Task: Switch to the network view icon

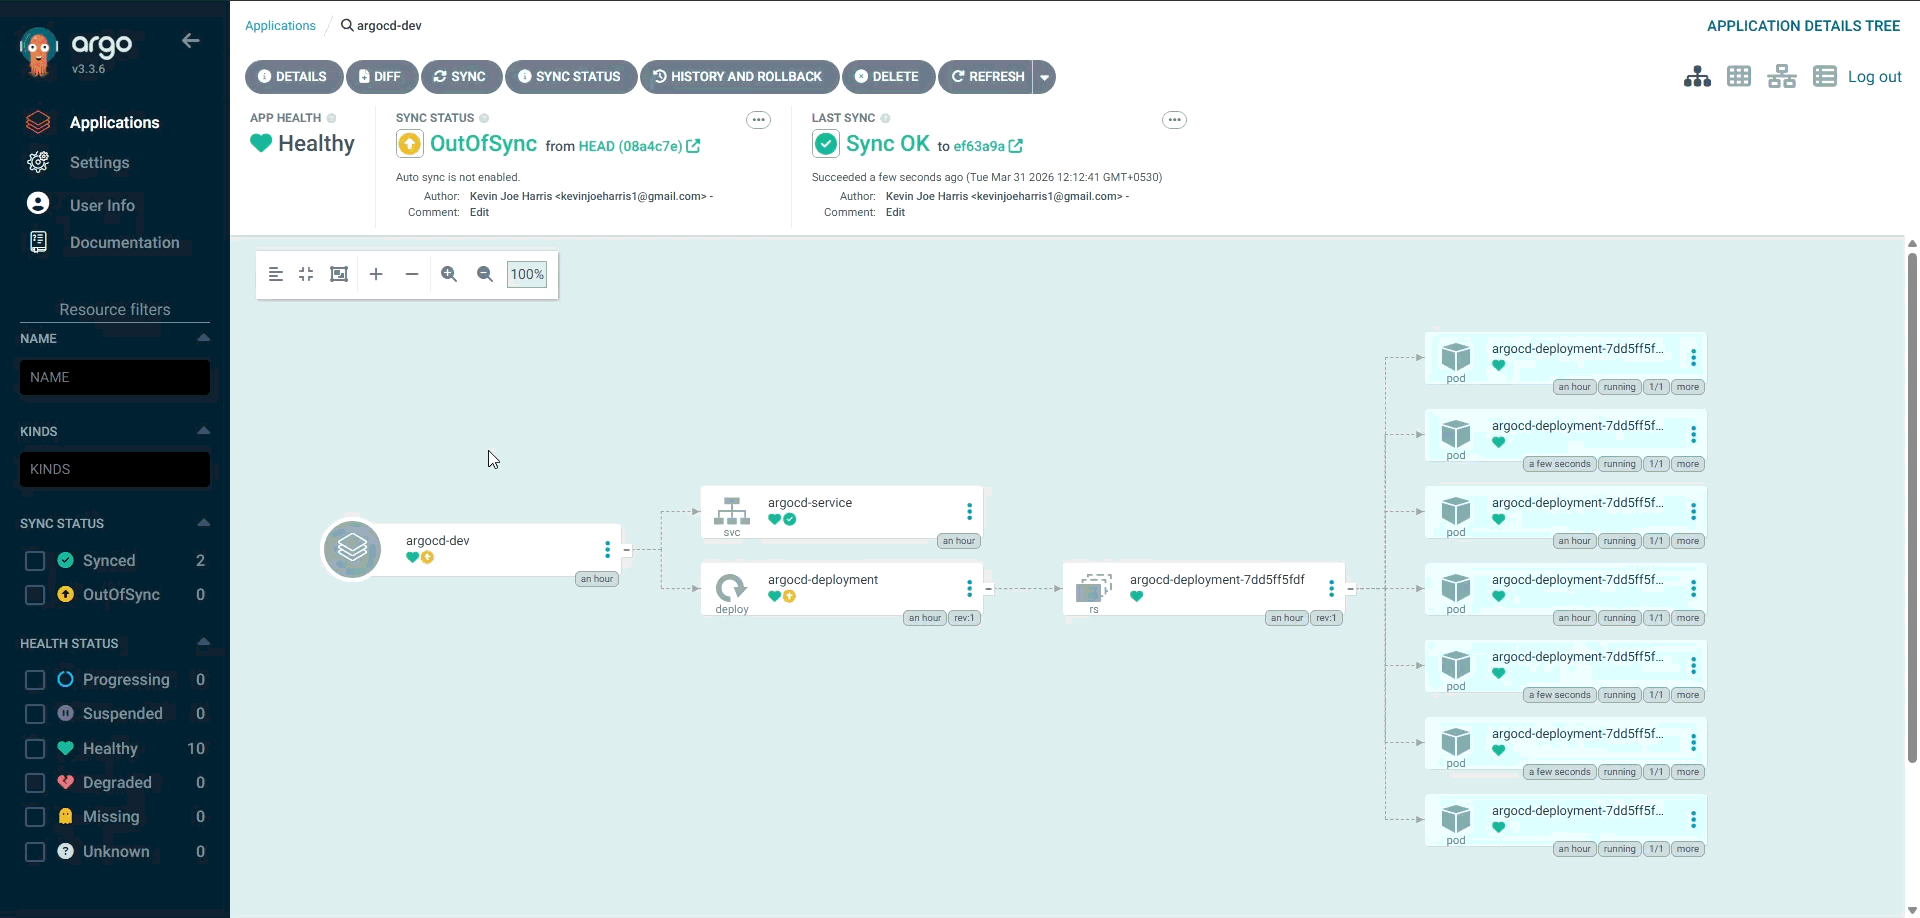Action: click(1781, 77)
